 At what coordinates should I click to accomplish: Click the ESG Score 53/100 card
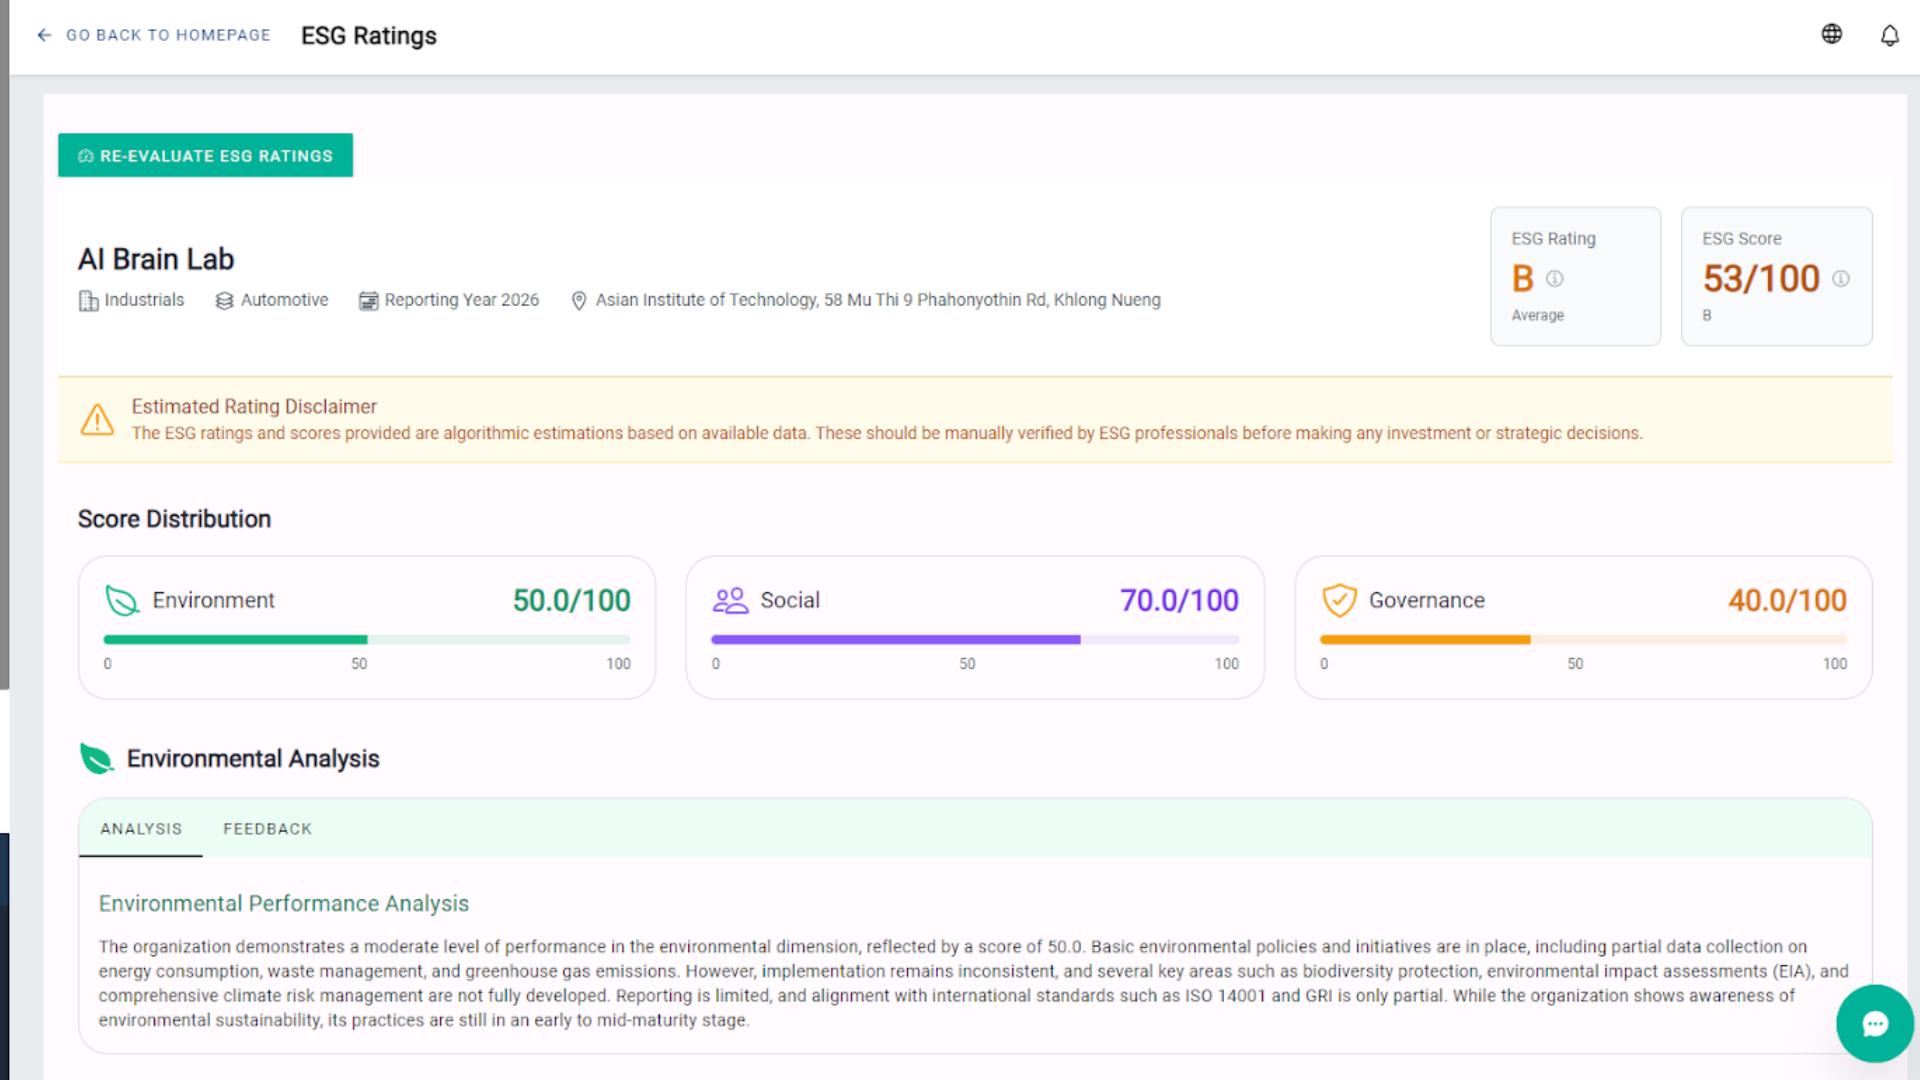pyautogui.click(x=1775, y=277)
